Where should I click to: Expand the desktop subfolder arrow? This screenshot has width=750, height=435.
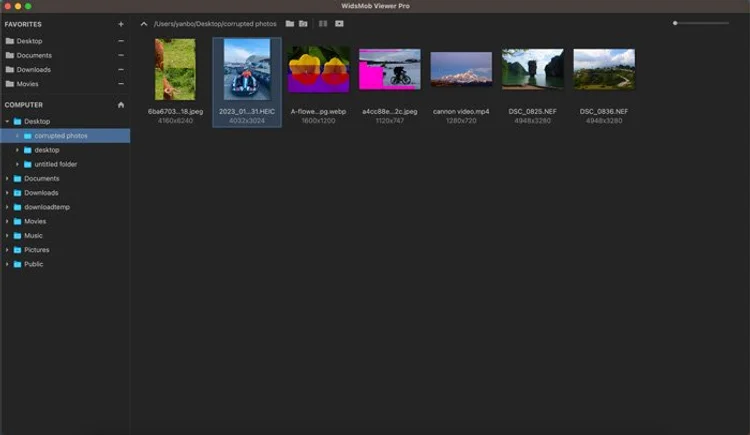(x=17, y=150)
